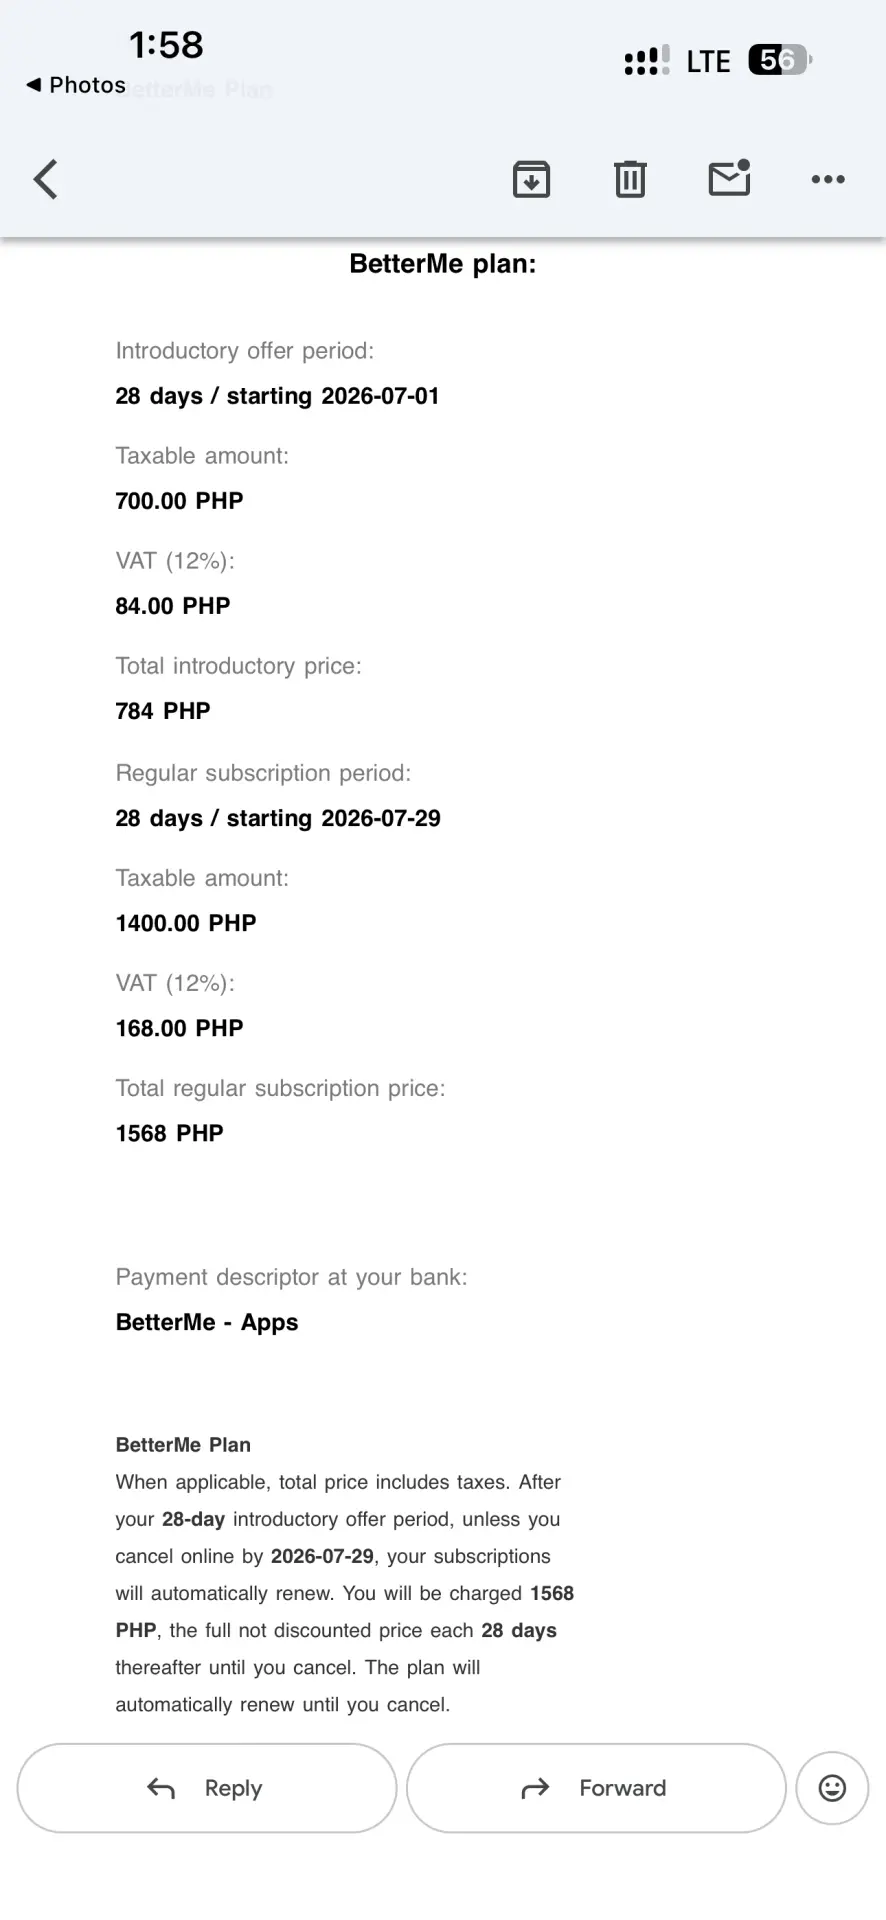886x1920 pixels.
Task: Return to Photos via the status bar link
Action: (76, 85)
